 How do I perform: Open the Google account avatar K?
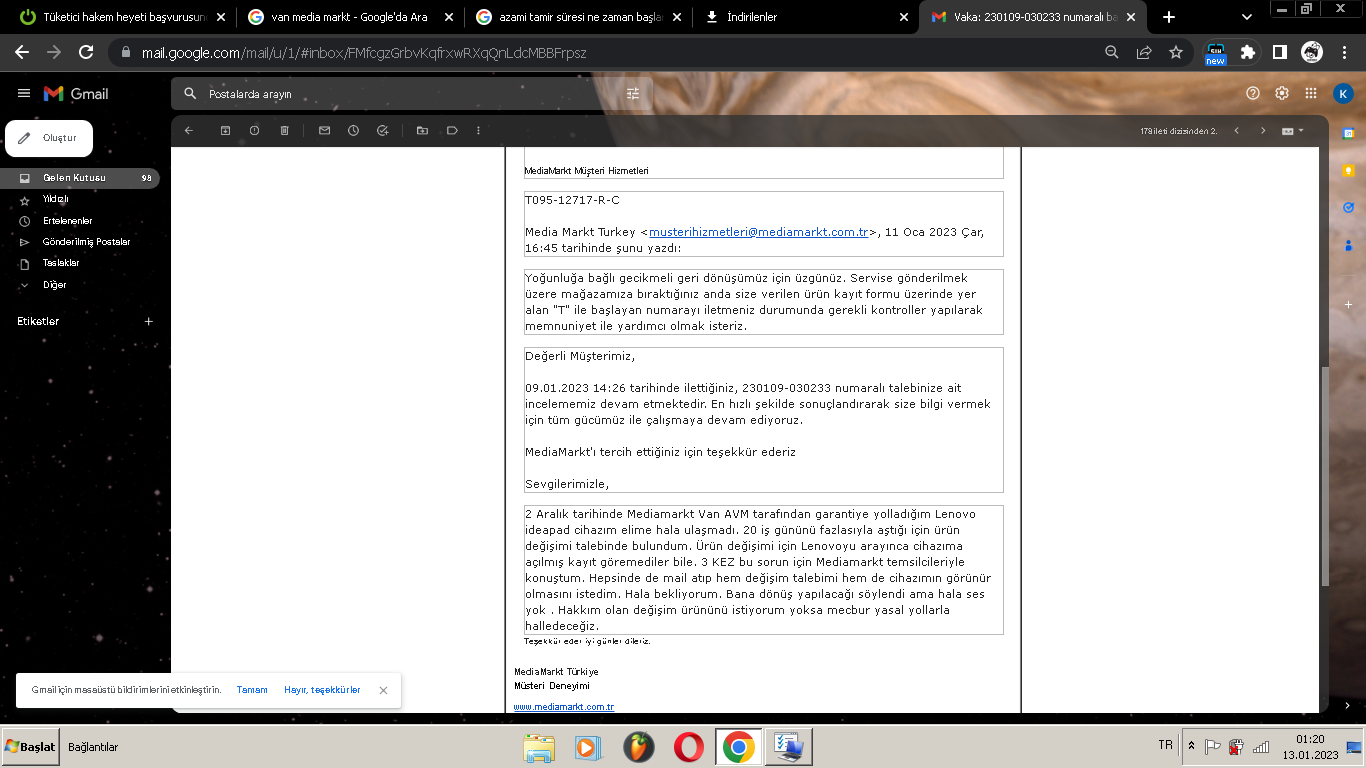pos(1343,93)
